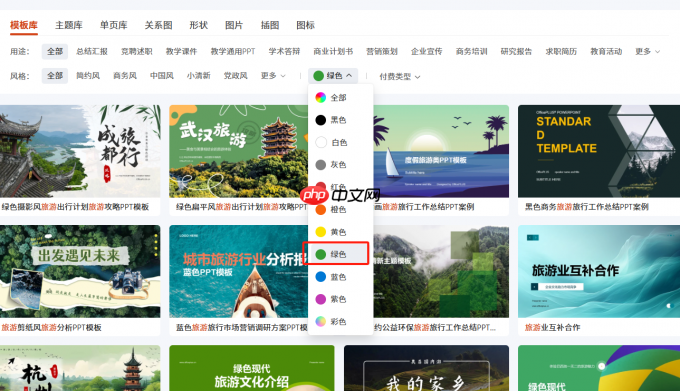Filter by 商务风 style
This screenshot has width=680, height=391.
click(x=125, y=76)
